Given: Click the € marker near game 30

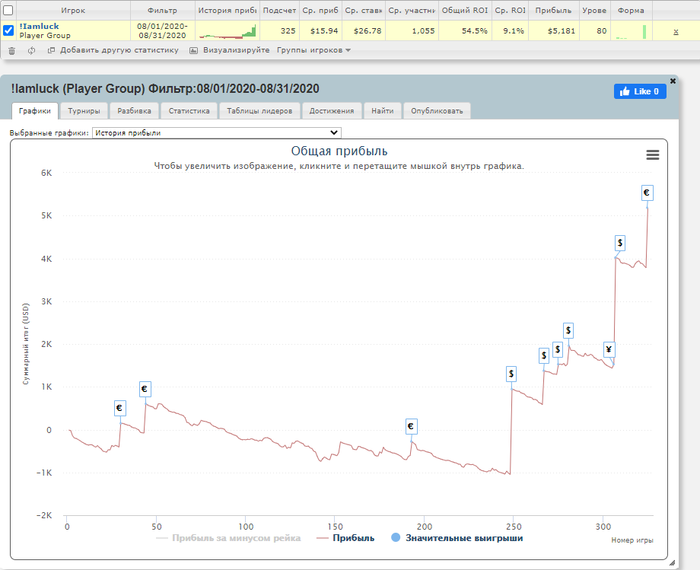Looking at the screenshot, I should (120, 408).
